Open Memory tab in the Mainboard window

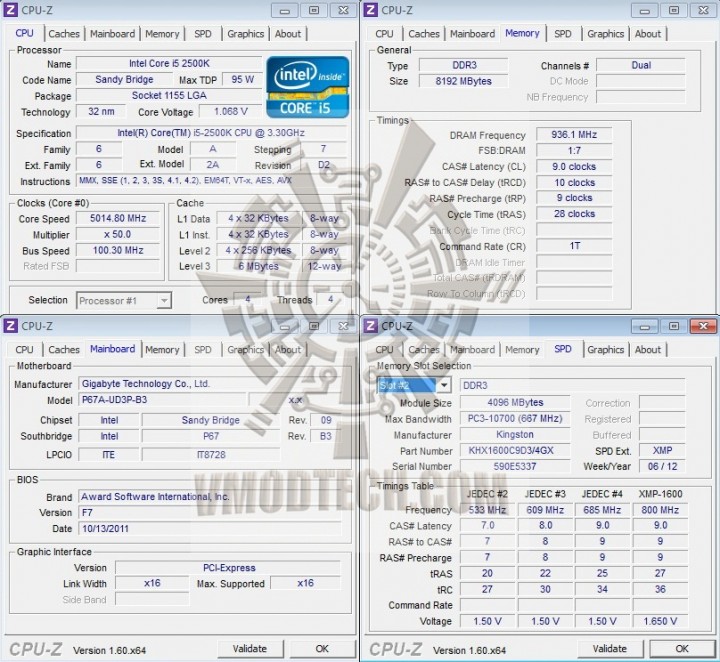tap(162, 350)
